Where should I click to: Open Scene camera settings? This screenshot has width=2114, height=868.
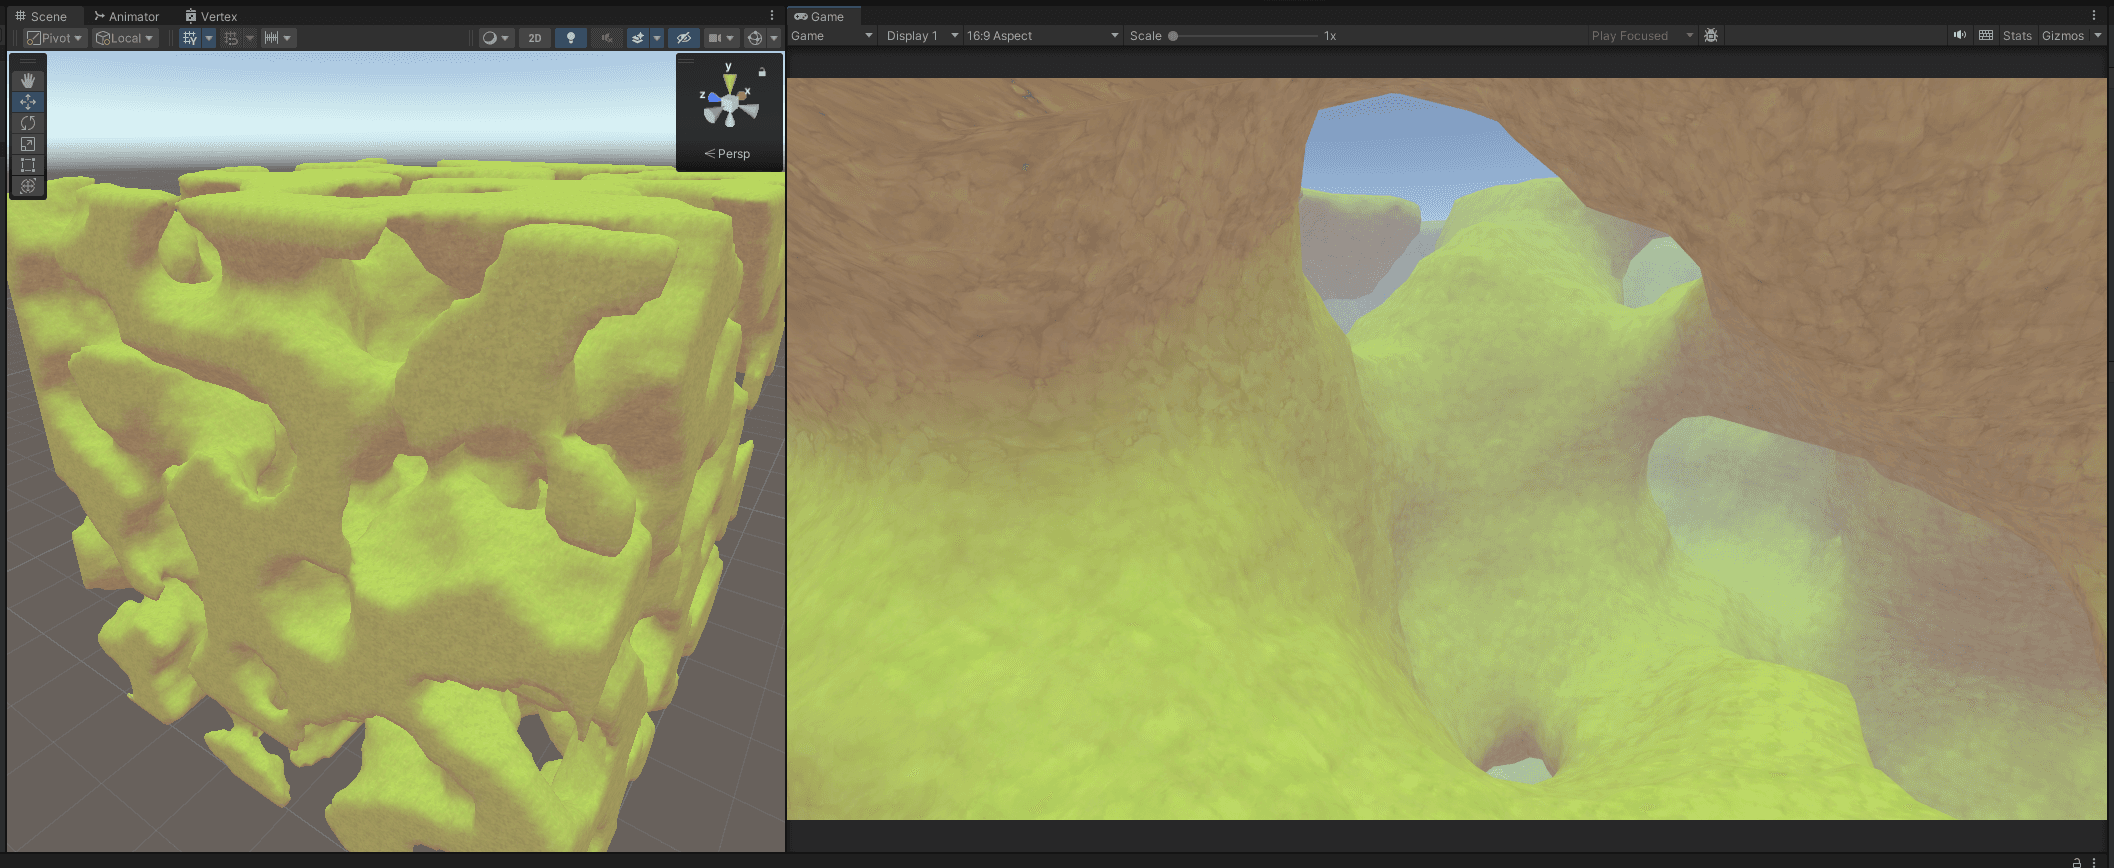click(721, 38)
